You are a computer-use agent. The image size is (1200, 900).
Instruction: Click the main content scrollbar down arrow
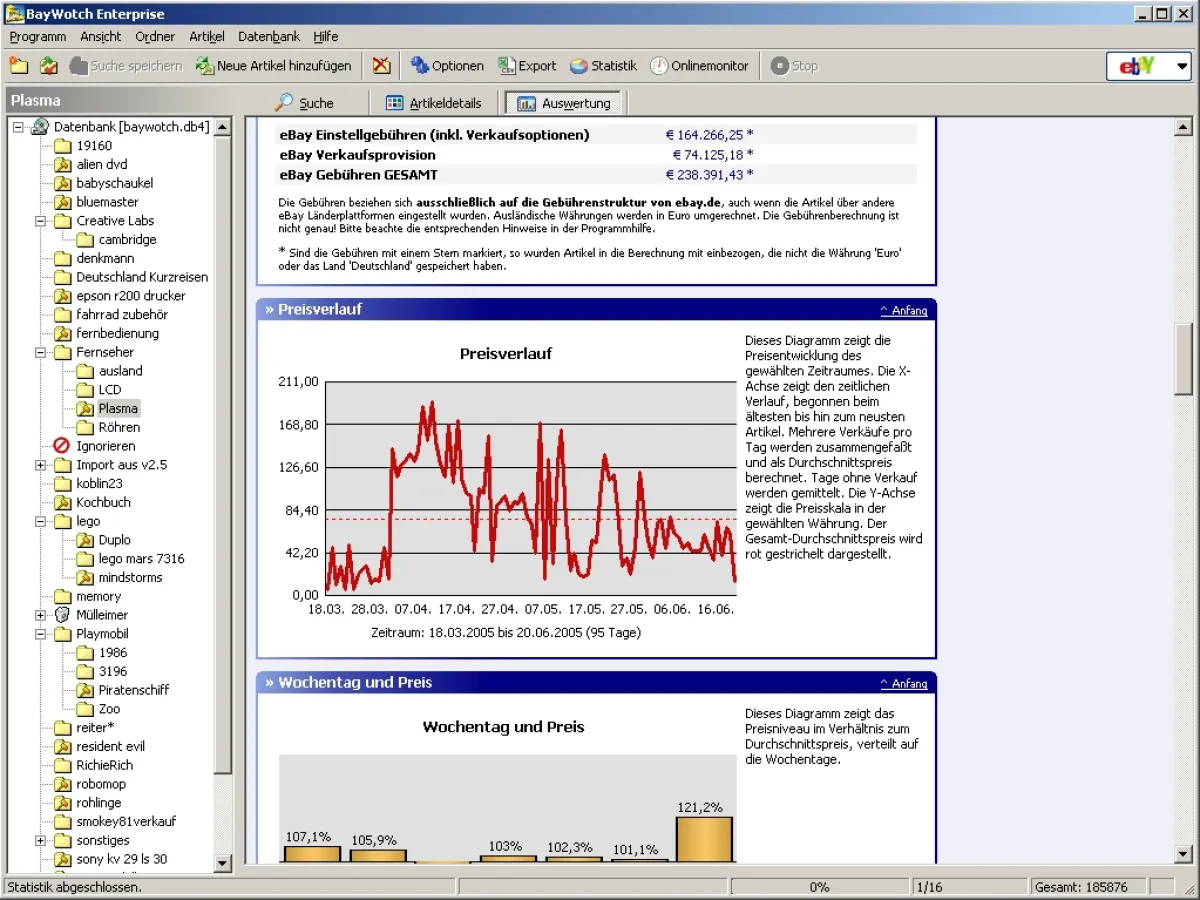(x=1184, y=854)
